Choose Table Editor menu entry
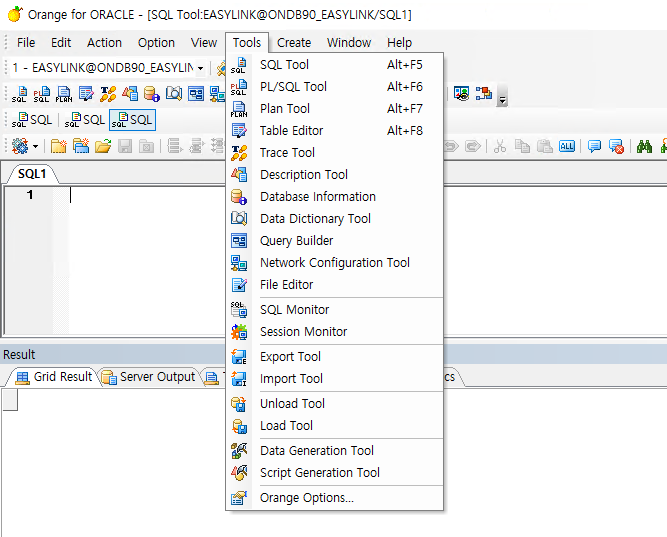Viewport: 667px width, 537px height. (334, 131)
